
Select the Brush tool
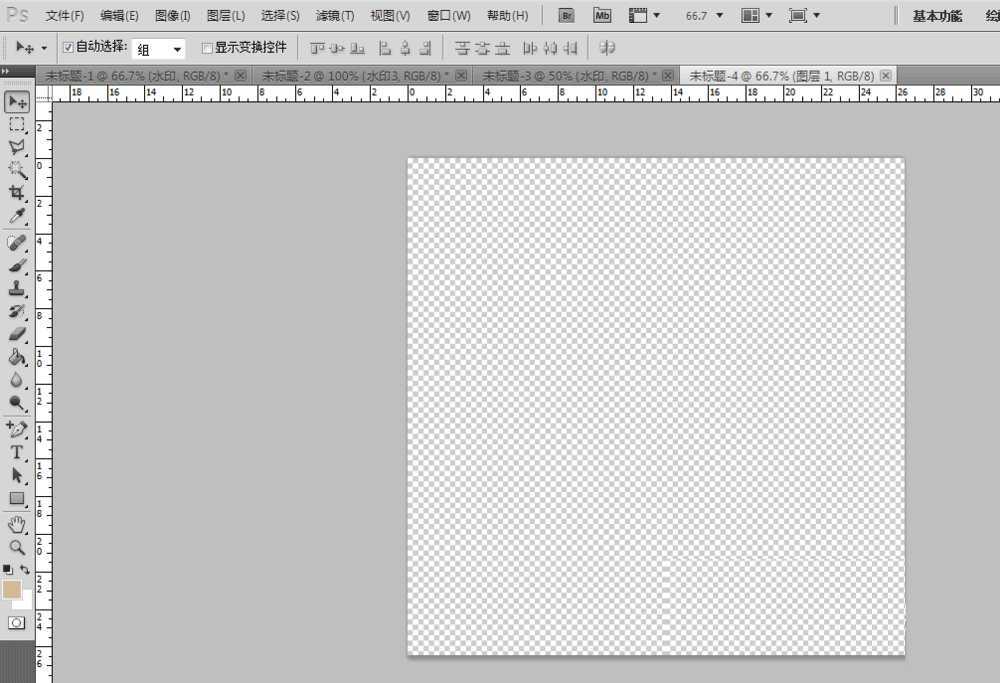click(17, 265)
